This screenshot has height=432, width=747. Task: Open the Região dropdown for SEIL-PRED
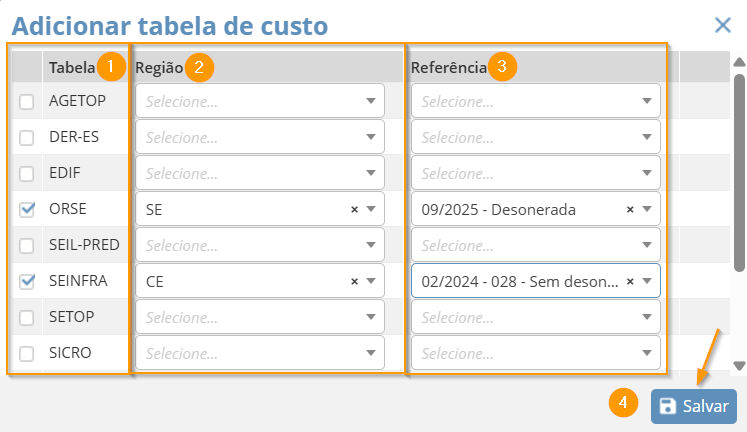260,245
